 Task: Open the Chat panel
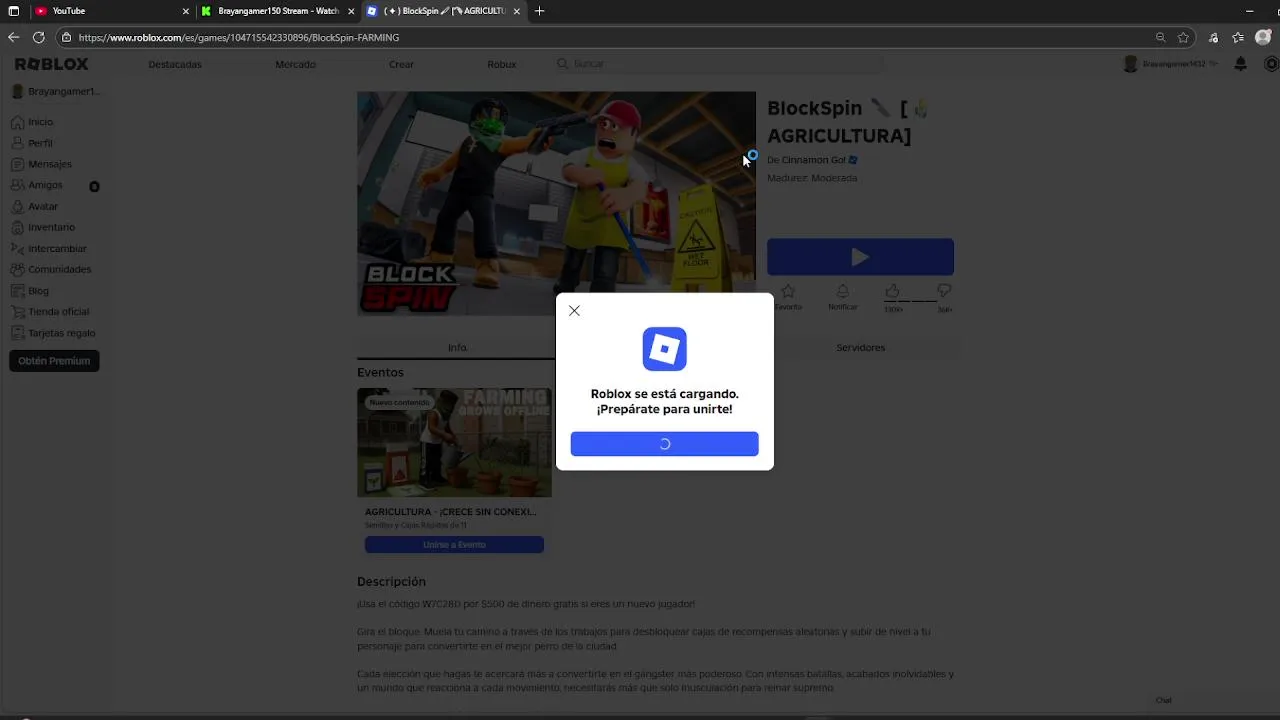point(1164,700)
